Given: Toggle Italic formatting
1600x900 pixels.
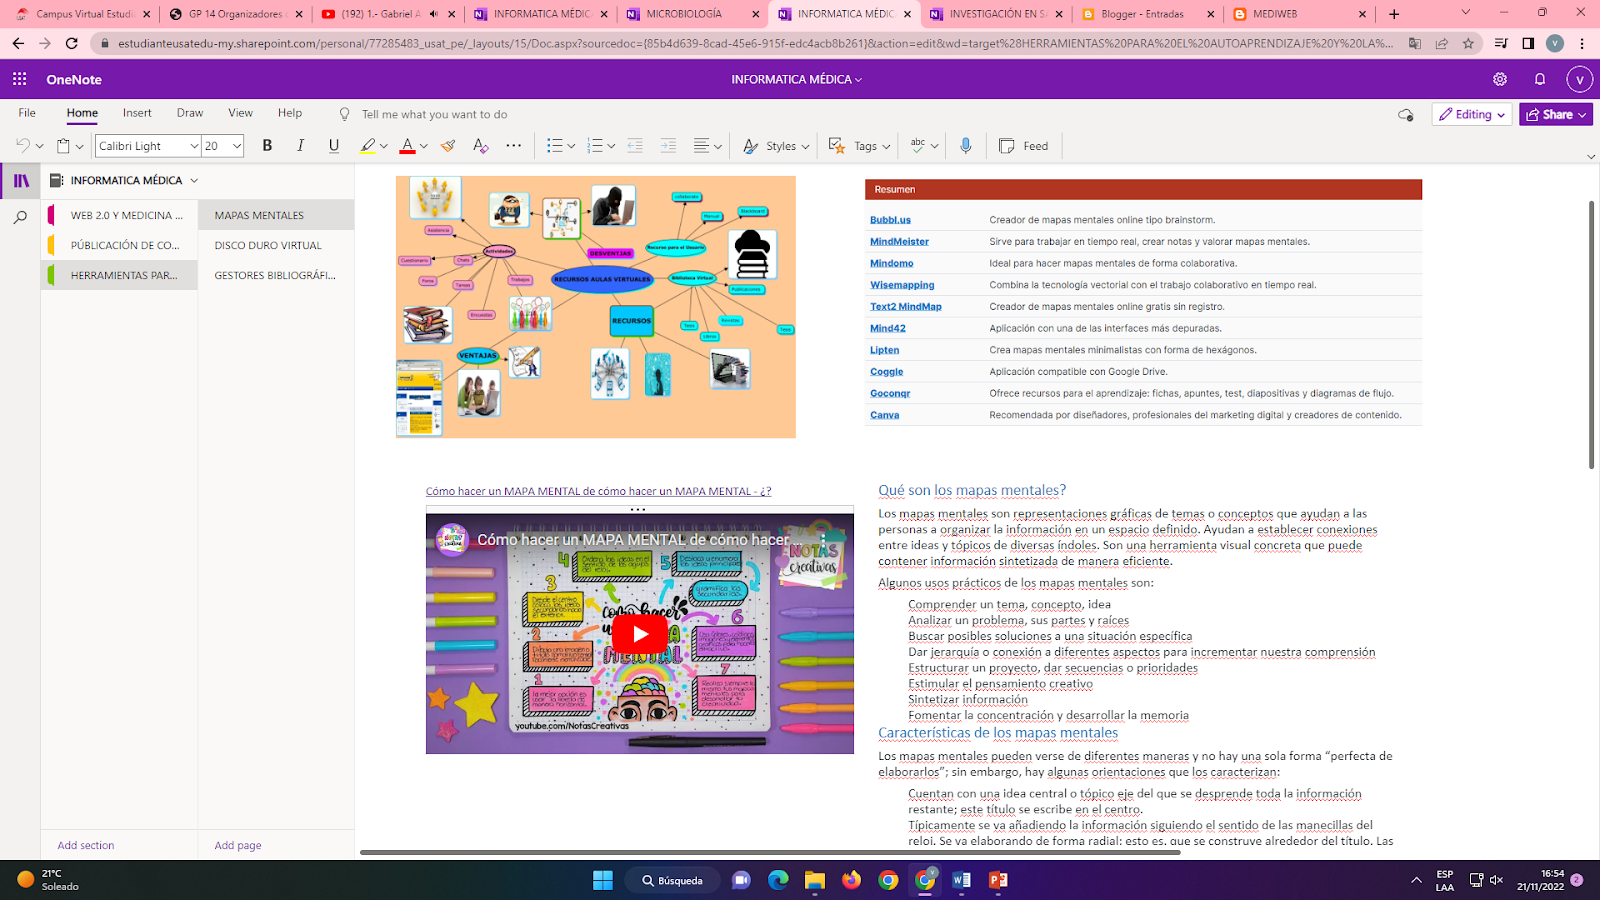Looking at the screenshot, I should point(300,146).
